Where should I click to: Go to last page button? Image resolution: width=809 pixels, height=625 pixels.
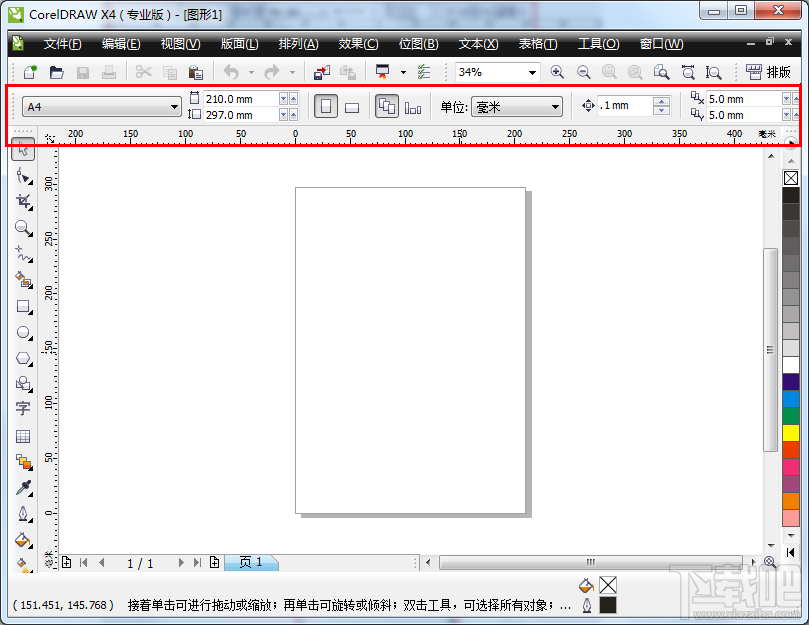point(197,563)
